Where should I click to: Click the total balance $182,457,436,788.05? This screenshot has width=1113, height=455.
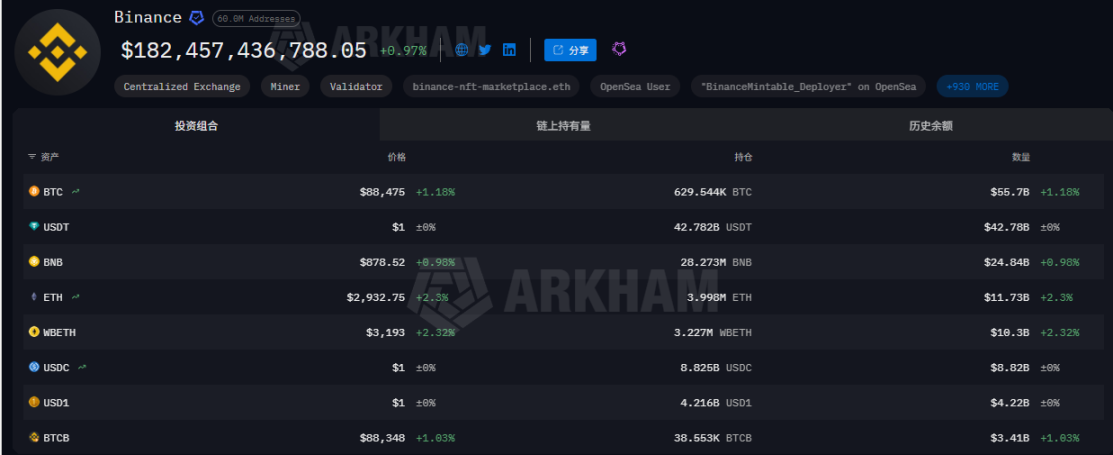click(243, 50)
